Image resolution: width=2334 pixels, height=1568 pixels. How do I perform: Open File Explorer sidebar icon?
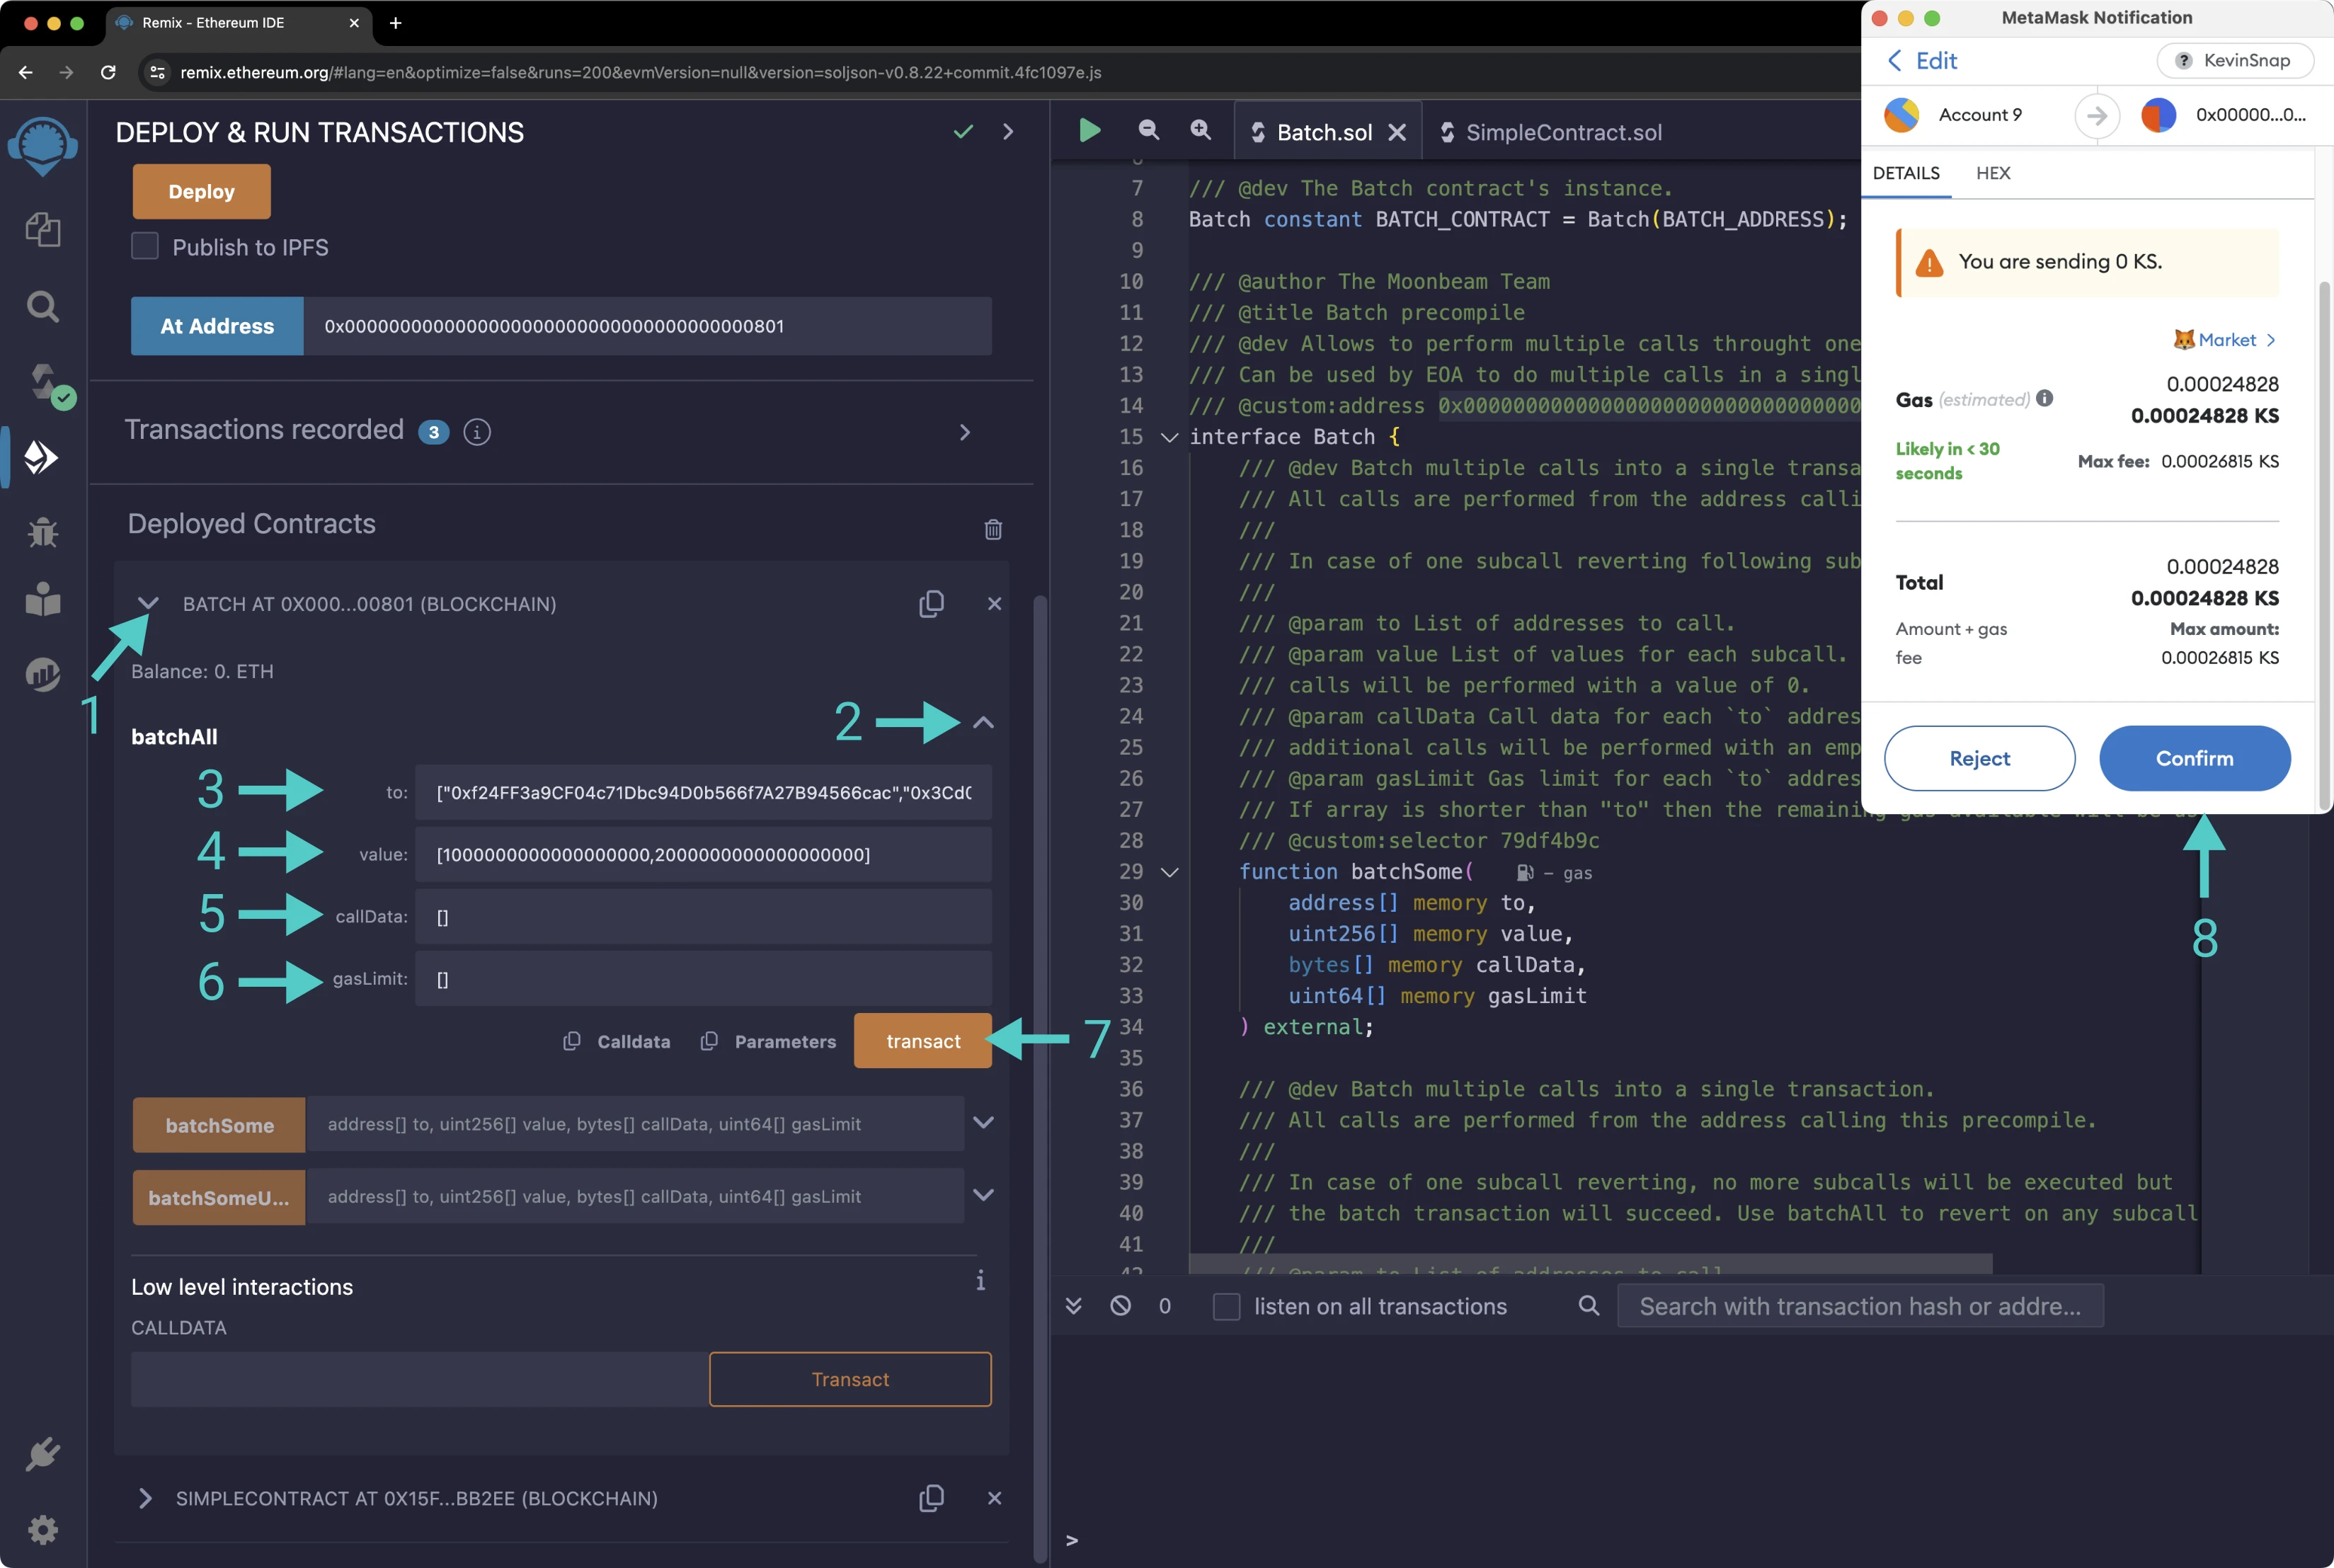[43, 229]
